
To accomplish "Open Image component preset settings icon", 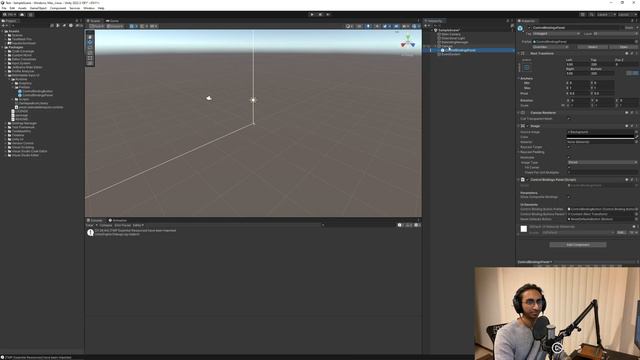I will [631, 126].
